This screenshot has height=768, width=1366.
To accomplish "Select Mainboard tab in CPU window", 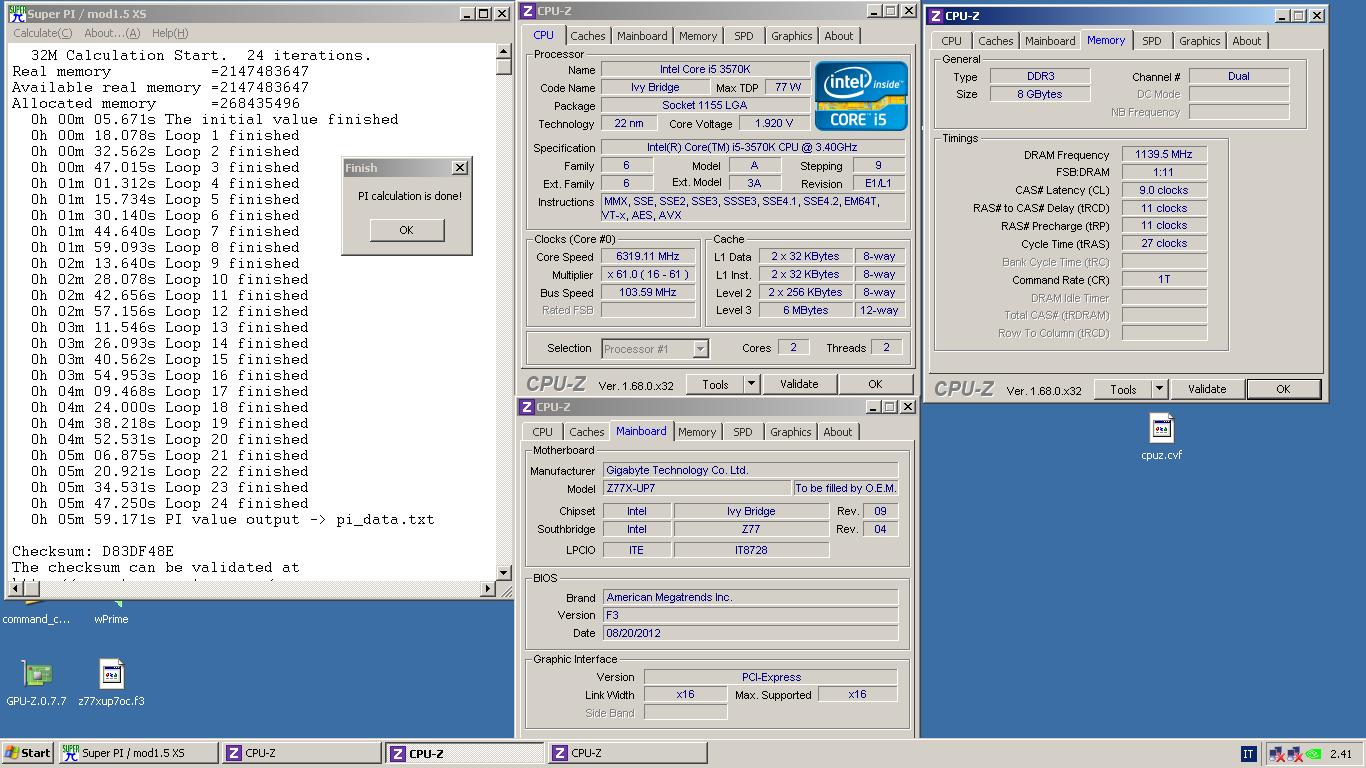I will (642, 36).
